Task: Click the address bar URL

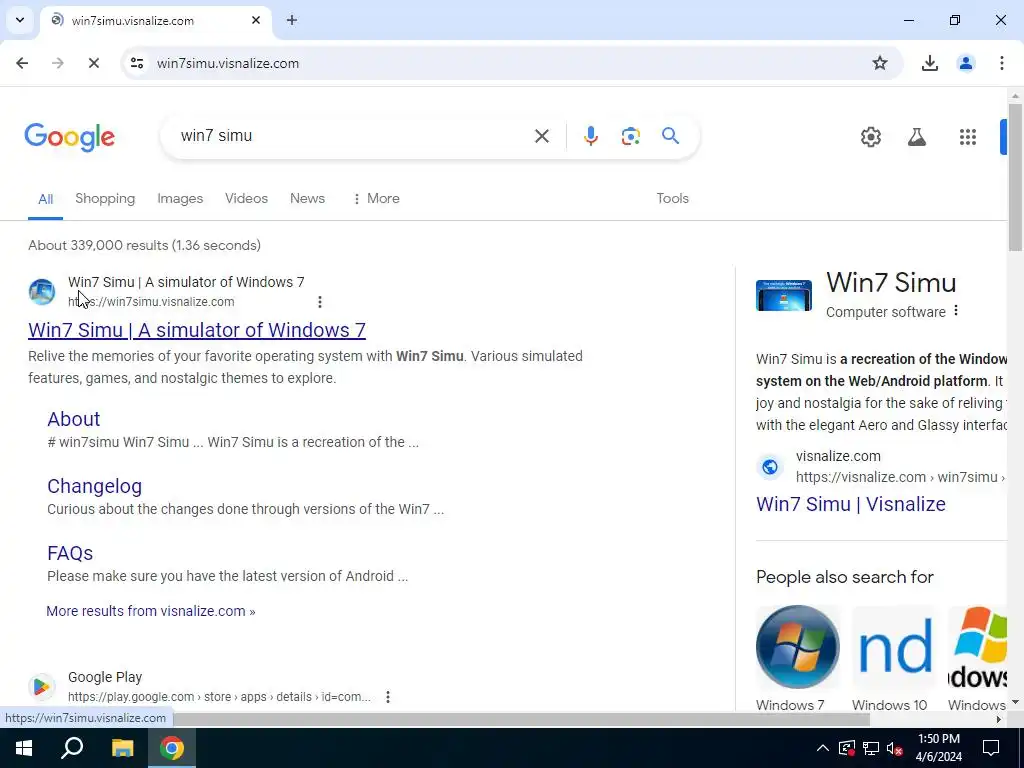Action: click(x=228, y=63)
